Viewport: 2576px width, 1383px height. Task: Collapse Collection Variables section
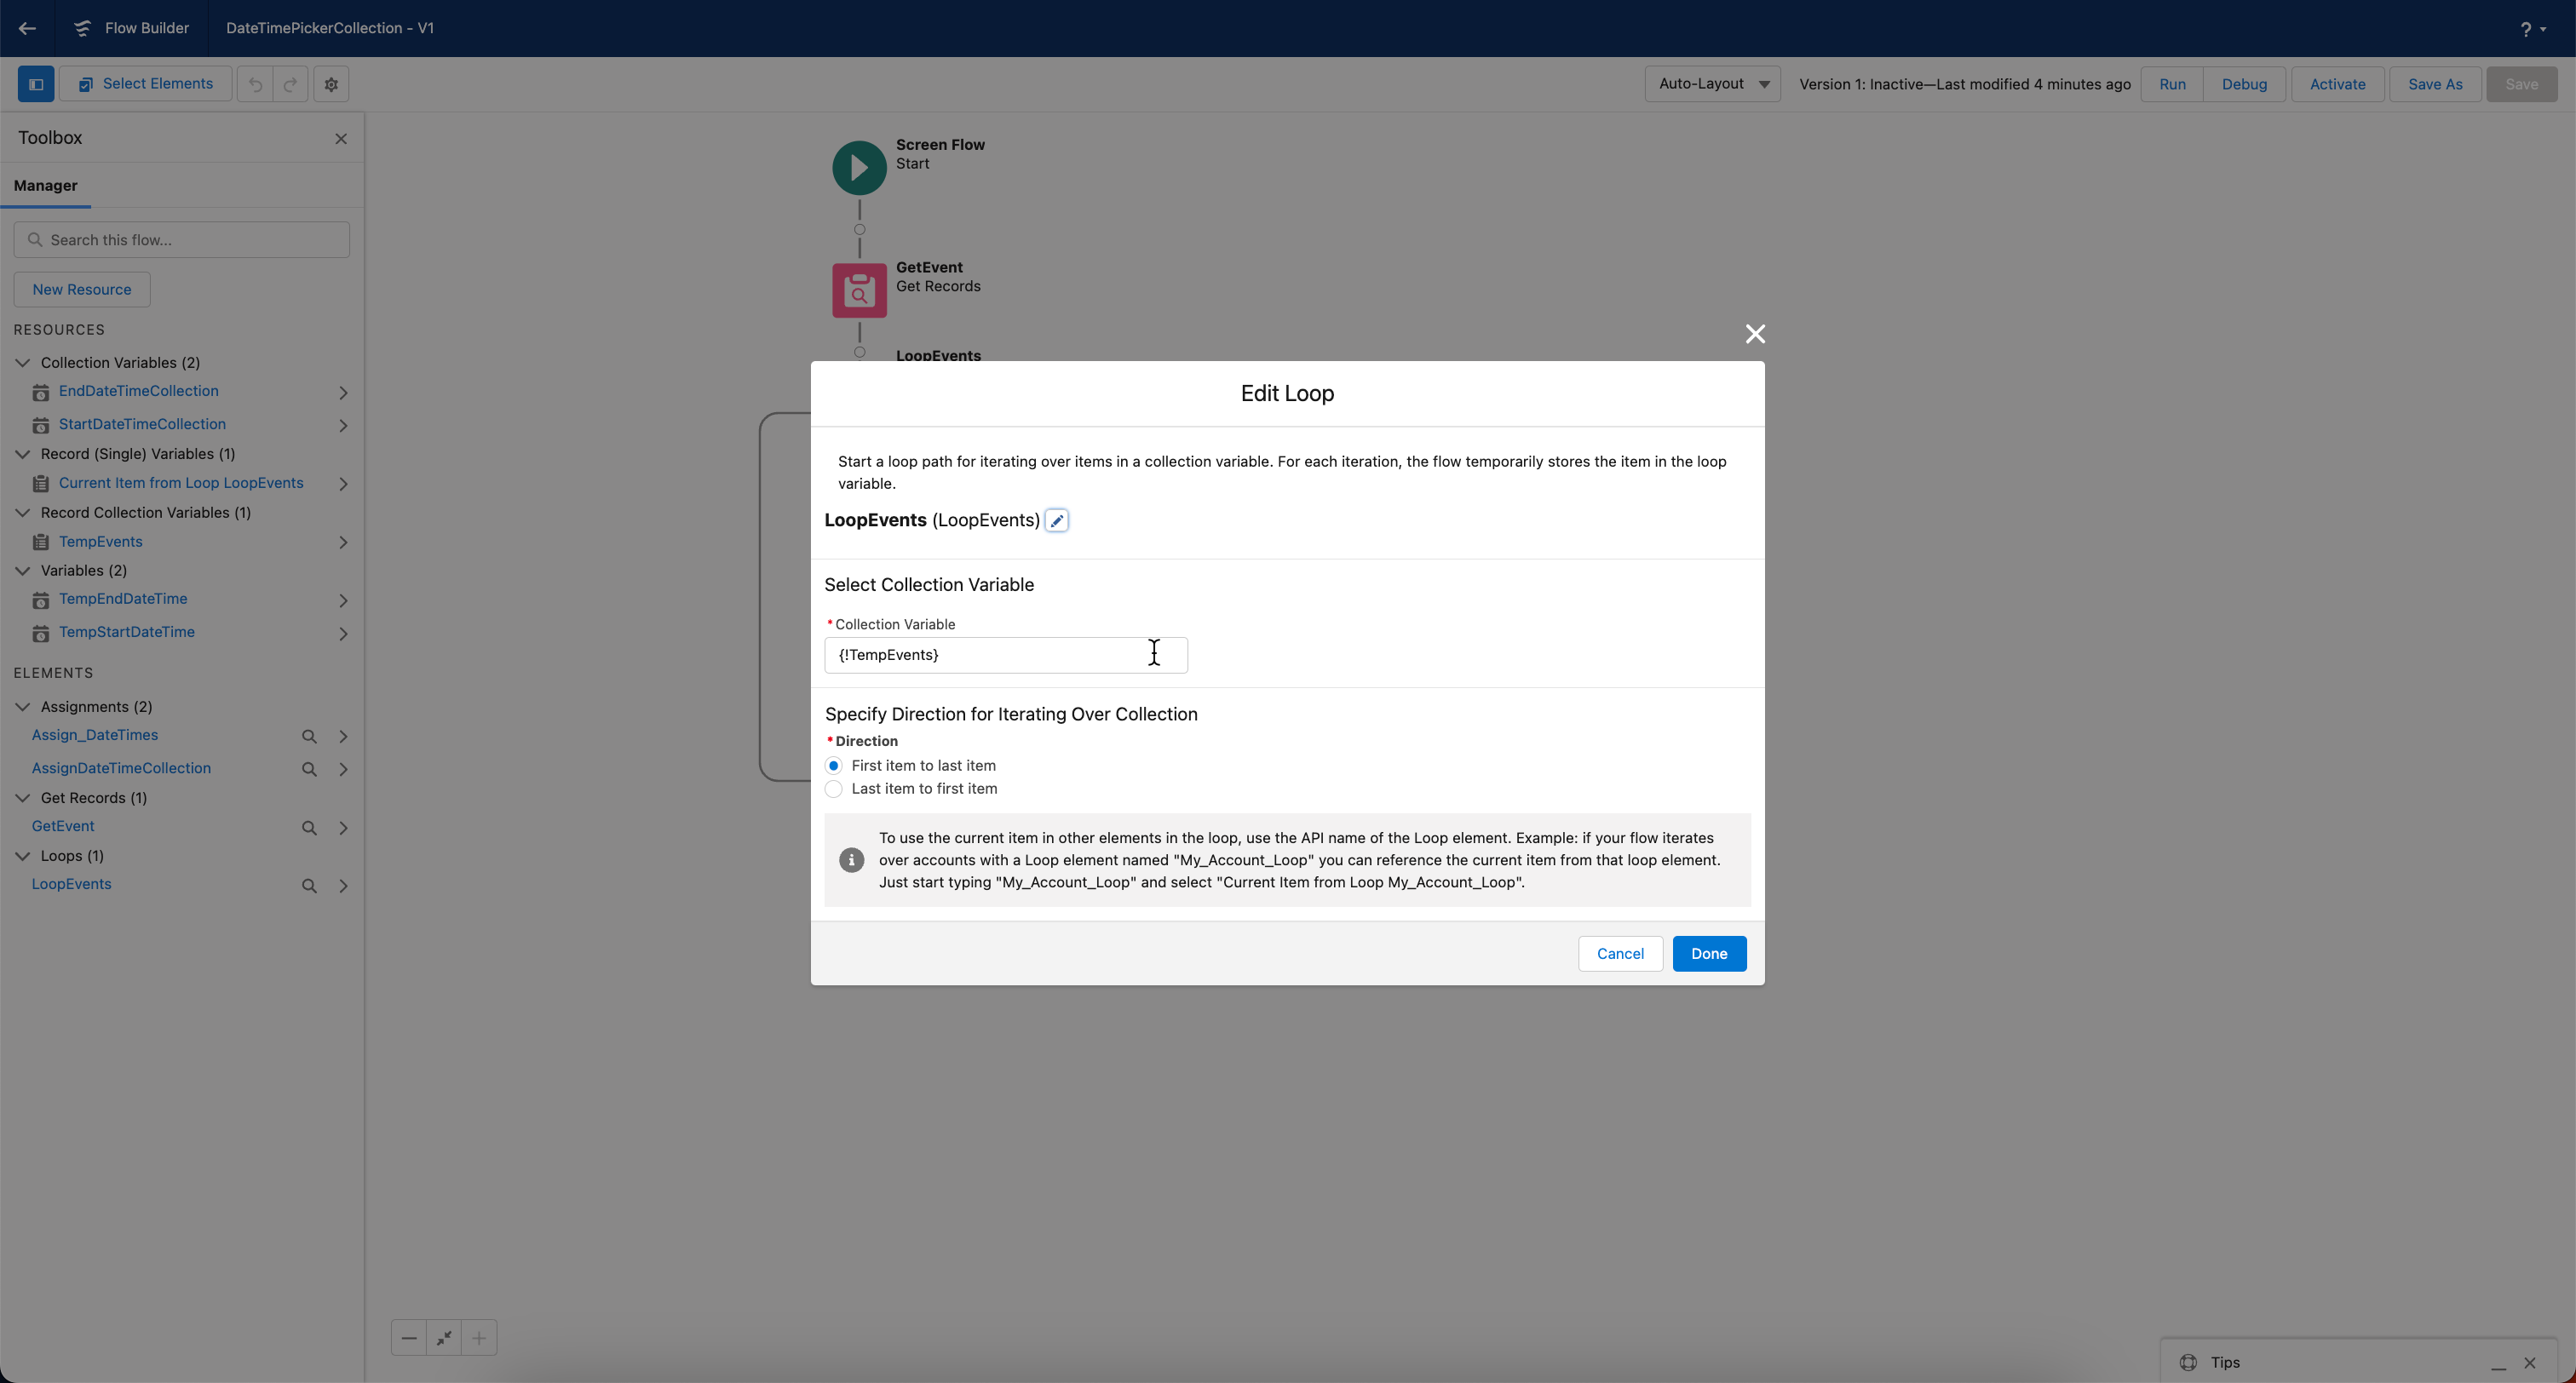pos(23,363)
